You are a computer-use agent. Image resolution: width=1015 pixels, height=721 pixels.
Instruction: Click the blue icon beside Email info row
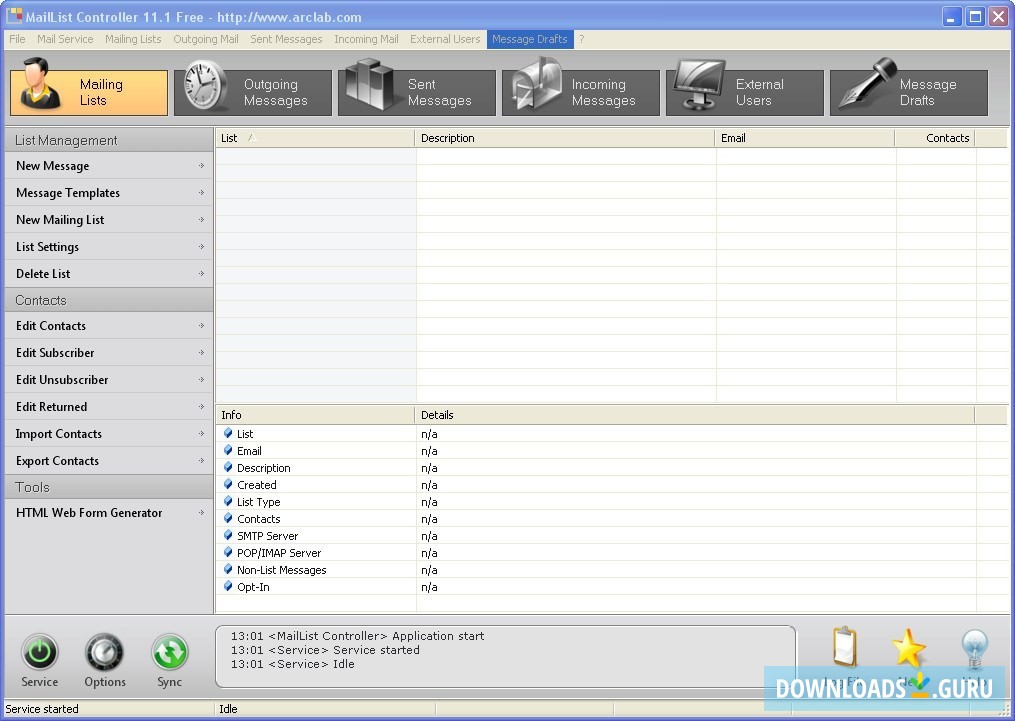coord(228,450)
